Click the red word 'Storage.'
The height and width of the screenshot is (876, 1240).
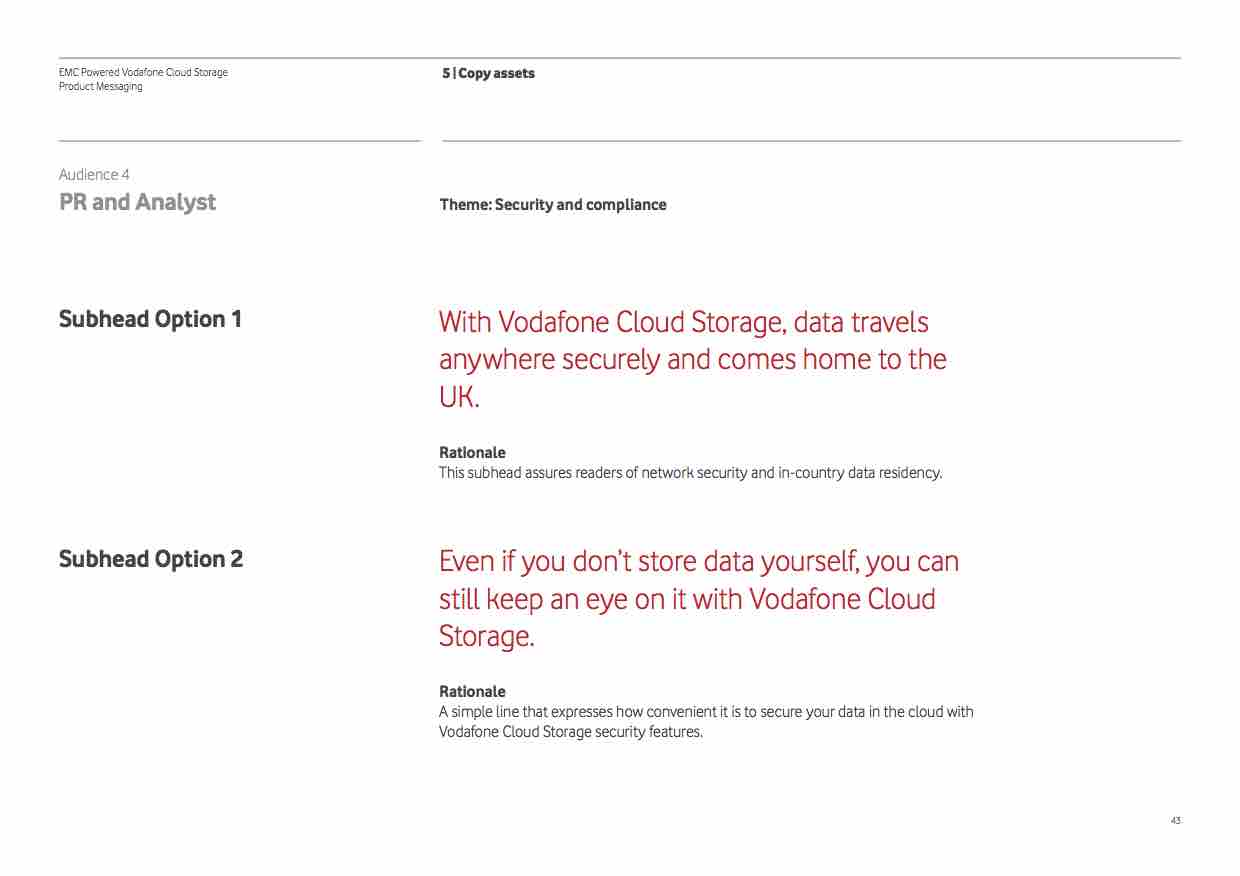coord(486,636)
